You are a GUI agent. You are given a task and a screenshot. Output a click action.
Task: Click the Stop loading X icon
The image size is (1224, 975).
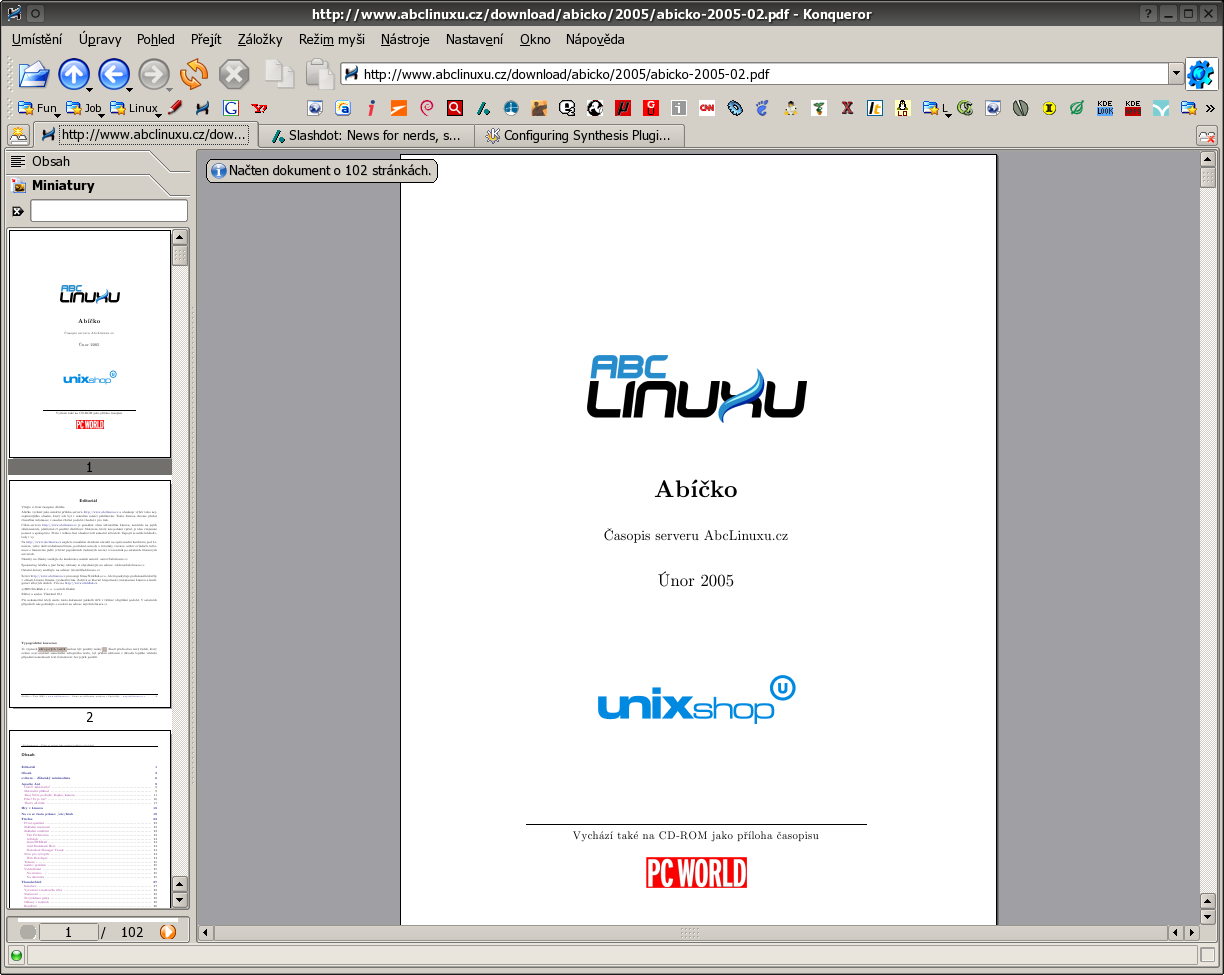coord(234,74)
